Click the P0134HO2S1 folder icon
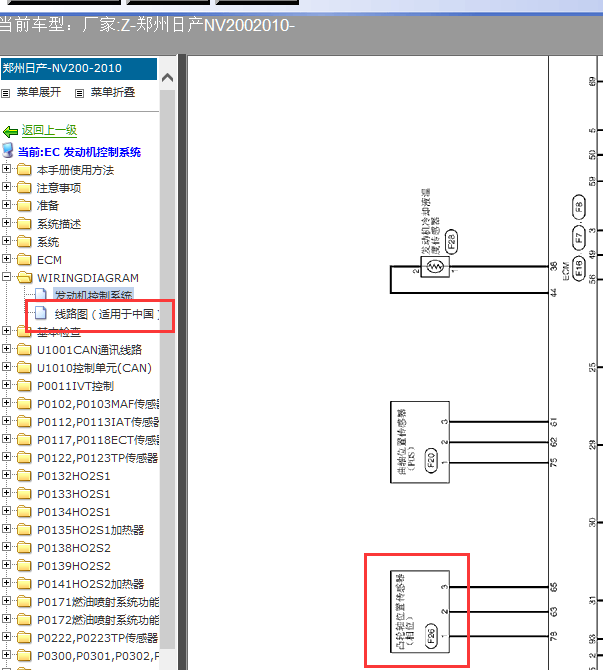 point(24,511)
